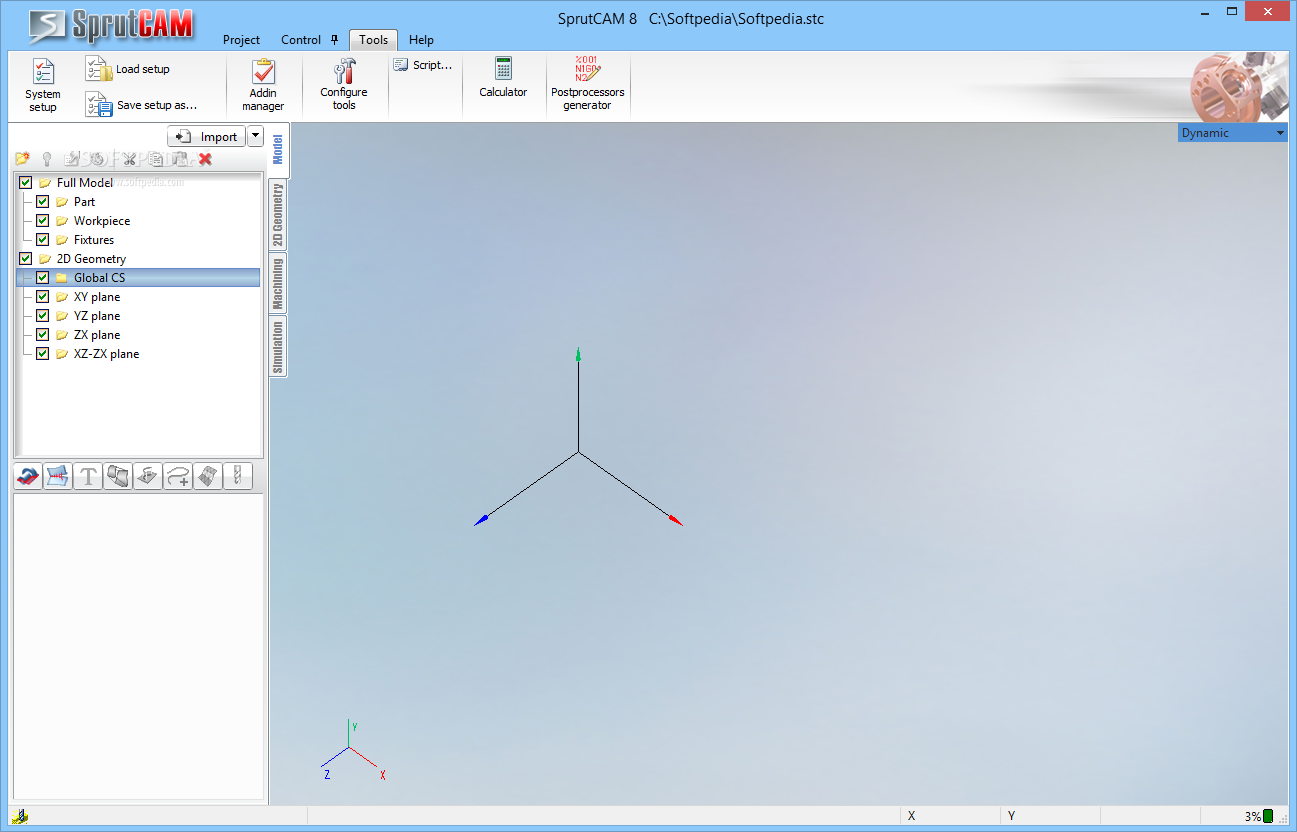1297x832 pixels.
Task: Click the pin icon next to Control
Action: (x=334, y=40)
